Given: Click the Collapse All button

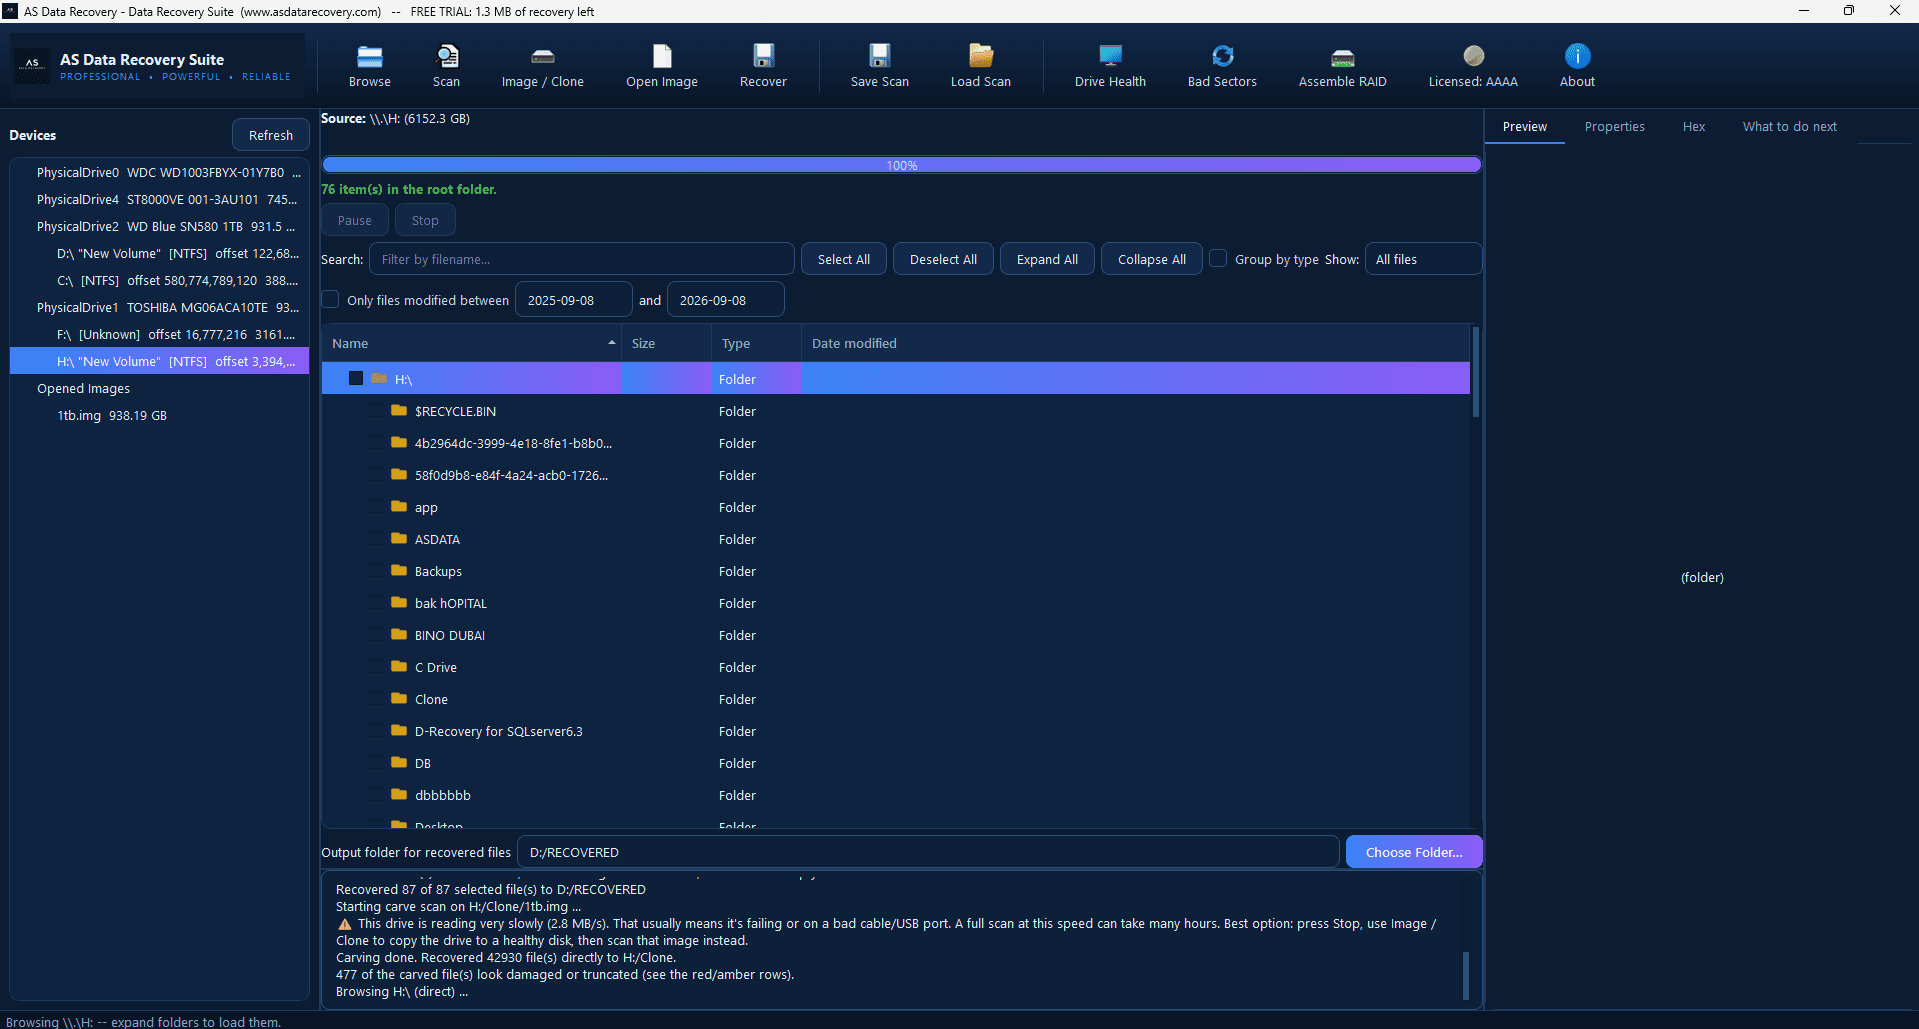Looking at the screenshot, I should pyautogui.click(x=1151, y=259).
